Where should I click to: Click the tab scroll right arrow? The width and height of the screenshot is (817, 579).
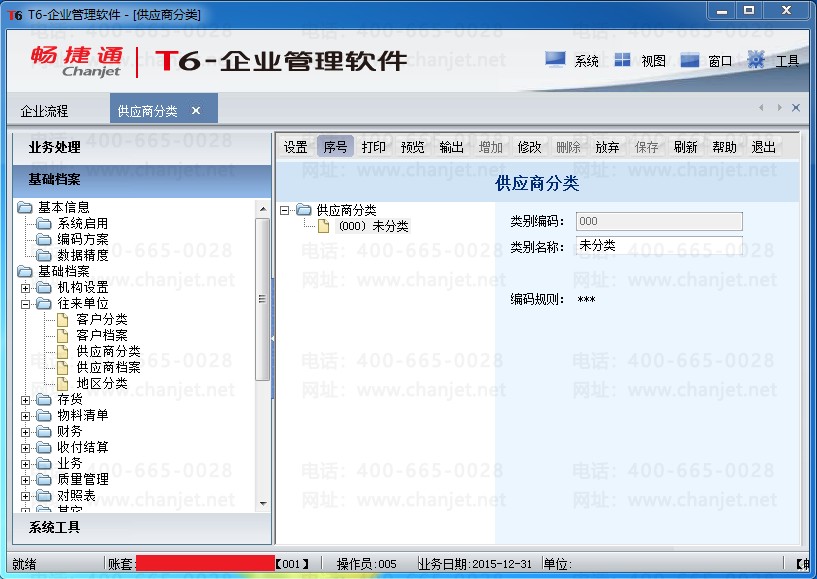[x=779, y=108]
